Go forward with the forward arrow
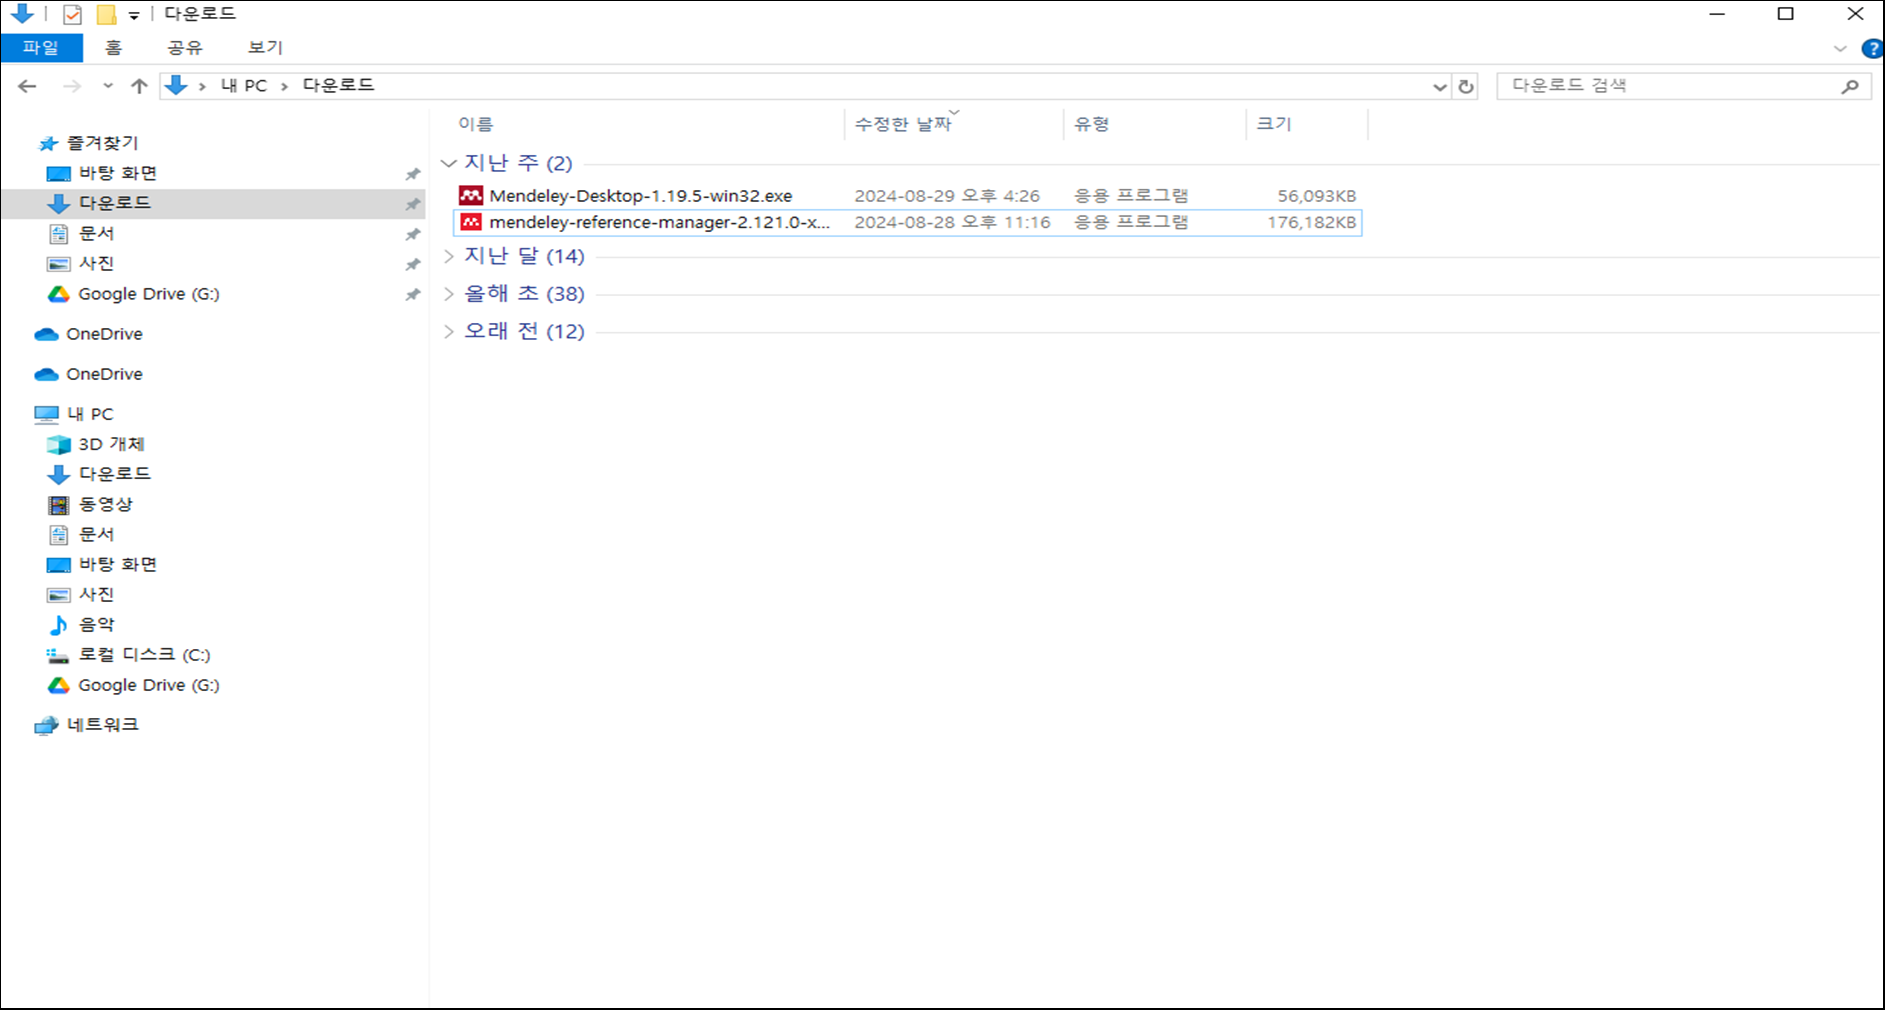The height and width of the screenshot is (1010, 1885). 72,86
